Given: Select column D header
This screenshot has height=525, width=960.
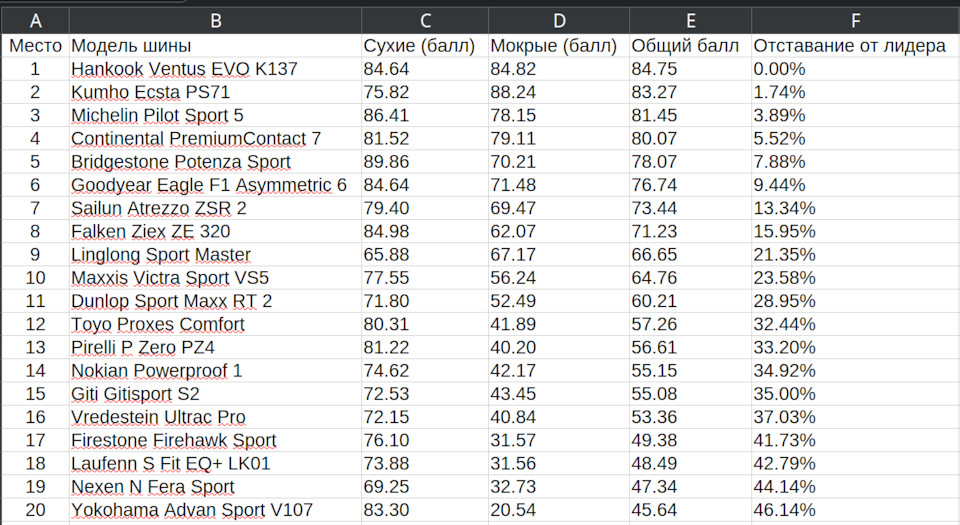Looking at the screenshot, I should 559,21.
